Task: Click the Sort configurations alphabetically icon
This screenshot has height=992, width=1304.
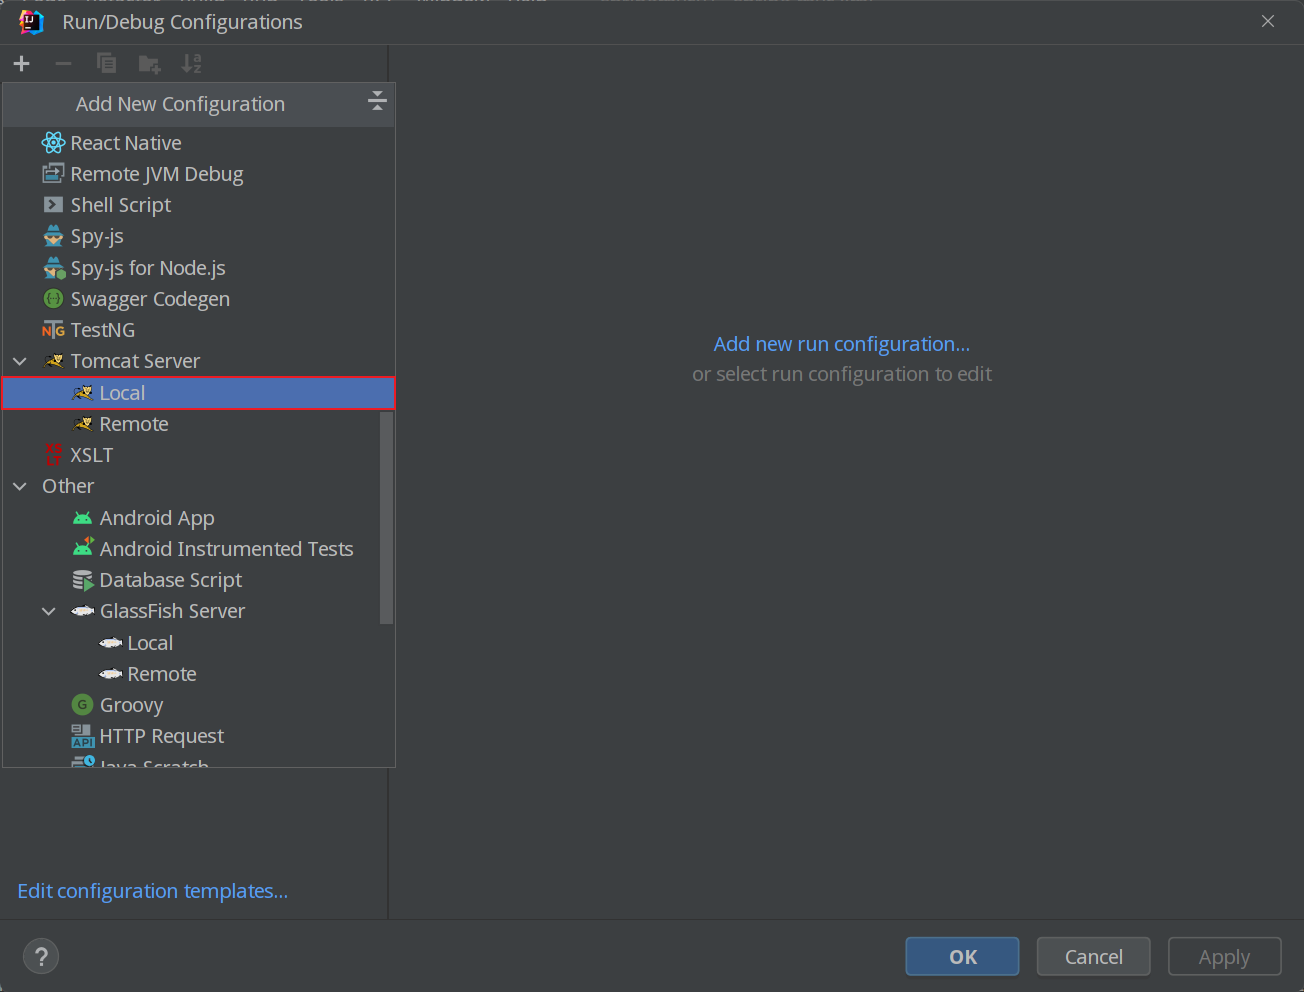Action: click(191, 64)
